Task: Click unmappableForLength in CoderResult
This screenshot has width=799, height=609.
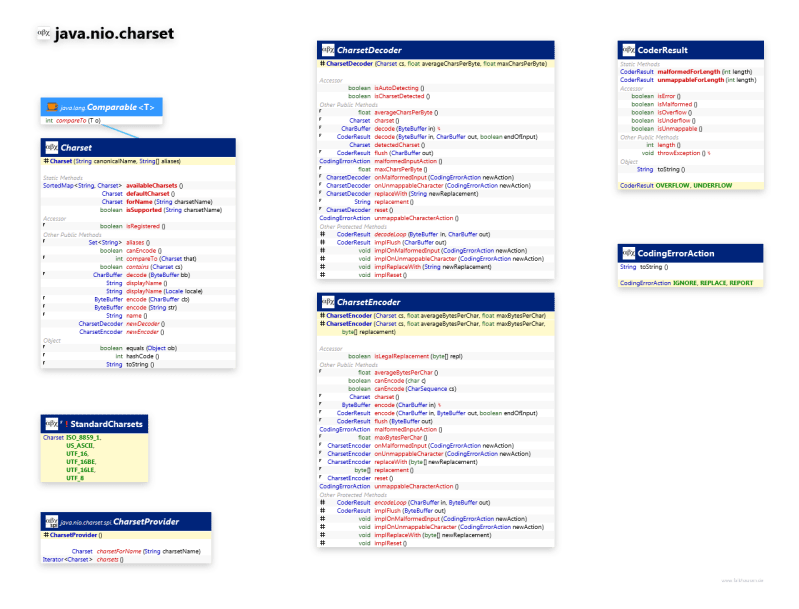Action: [x=690, y=80]
